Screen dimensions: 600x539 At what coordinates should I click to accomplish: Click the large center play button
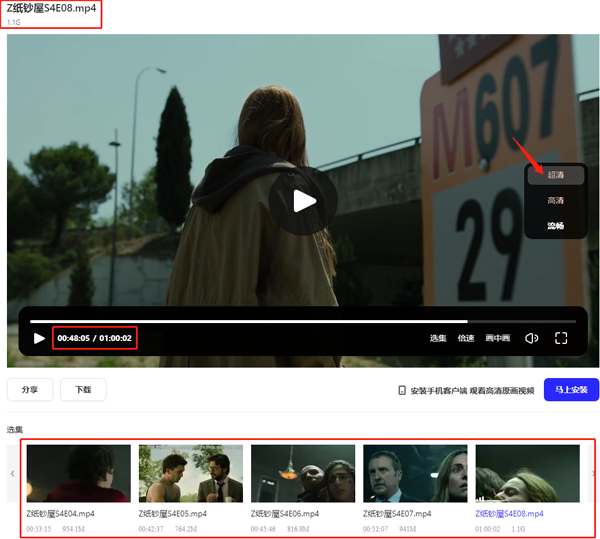303,201
